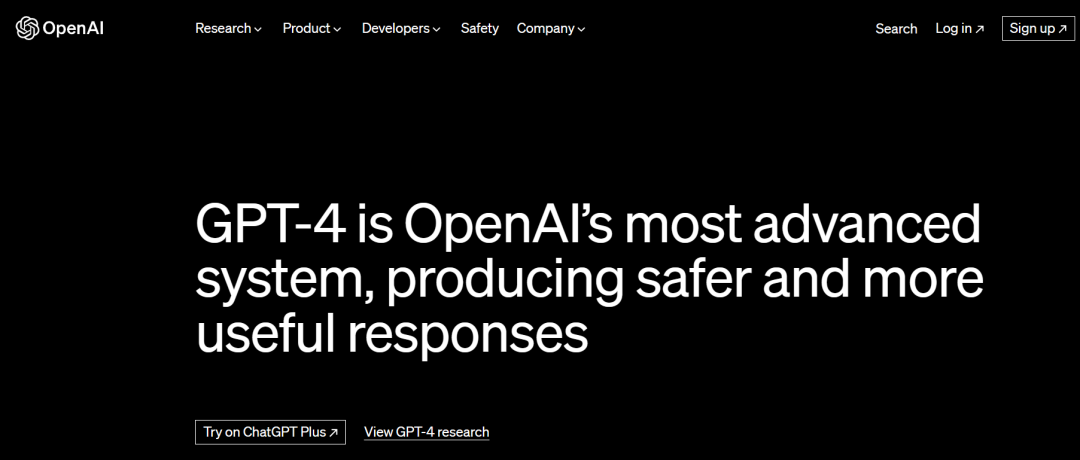This screenshot has width=1080, height=460.
Task: Open the View GPT-4 research link
Action: (426, 432)
